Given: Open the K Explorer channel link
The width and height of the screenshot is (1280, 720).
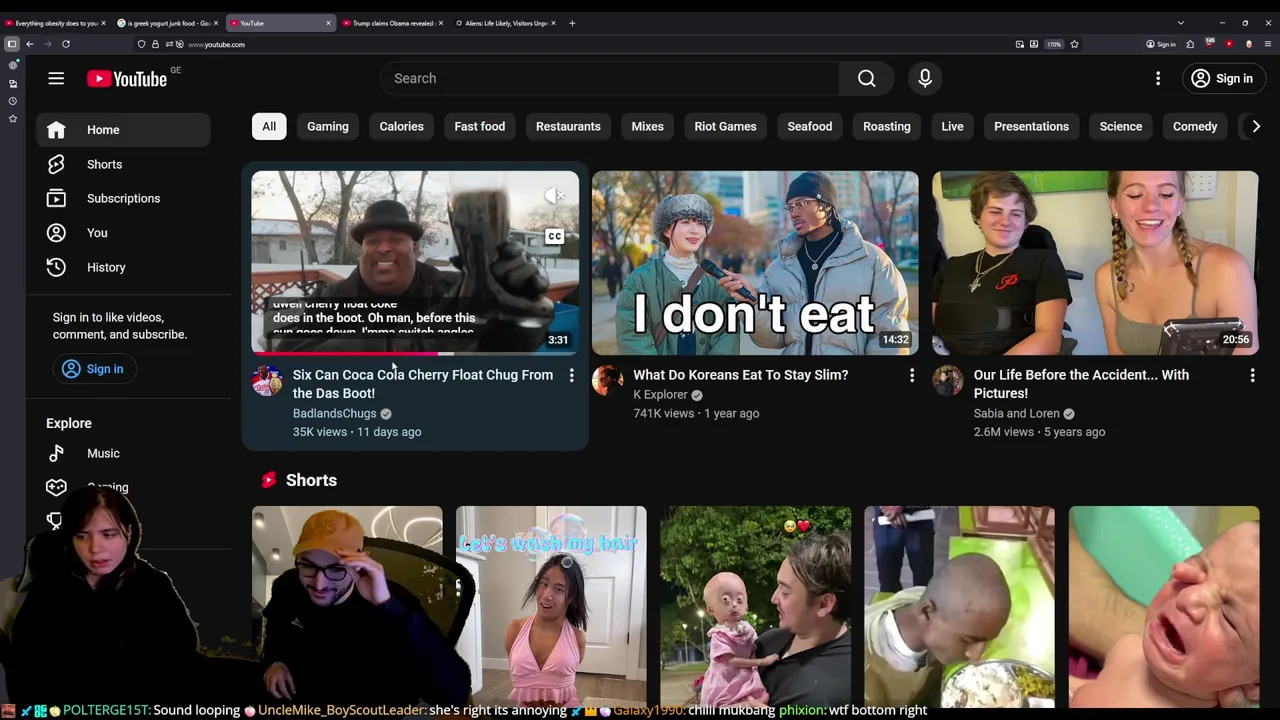Looking at the screenshot, I should (660, 395).
